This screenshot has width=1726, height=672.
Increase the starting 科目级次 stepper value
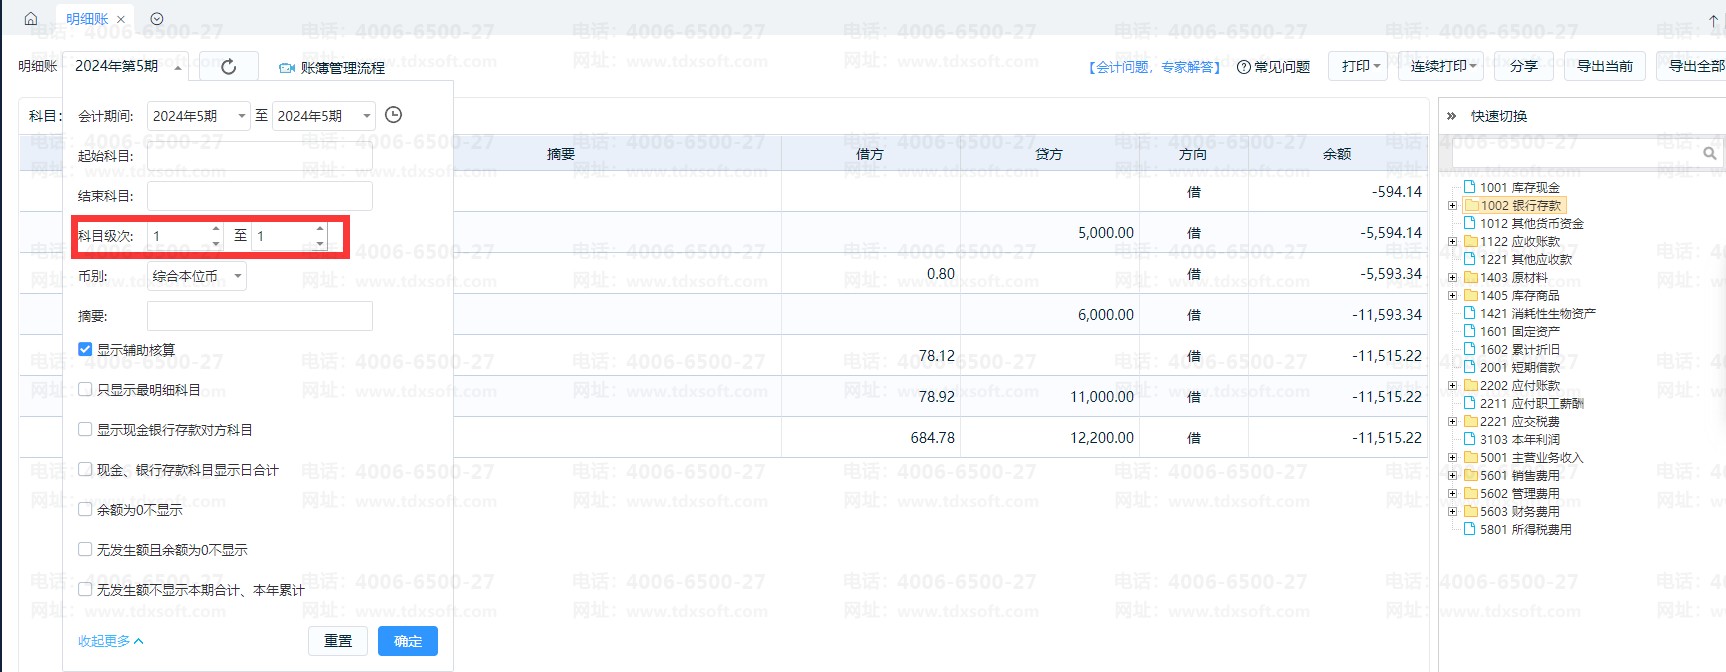[x=216, y=230]
